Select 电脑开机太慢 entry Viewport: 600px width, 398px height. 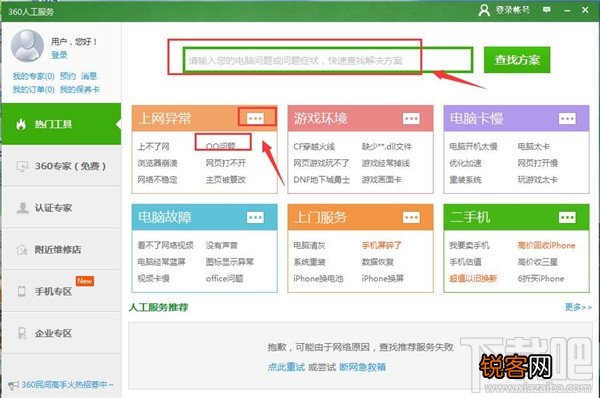tap(474, 147)
